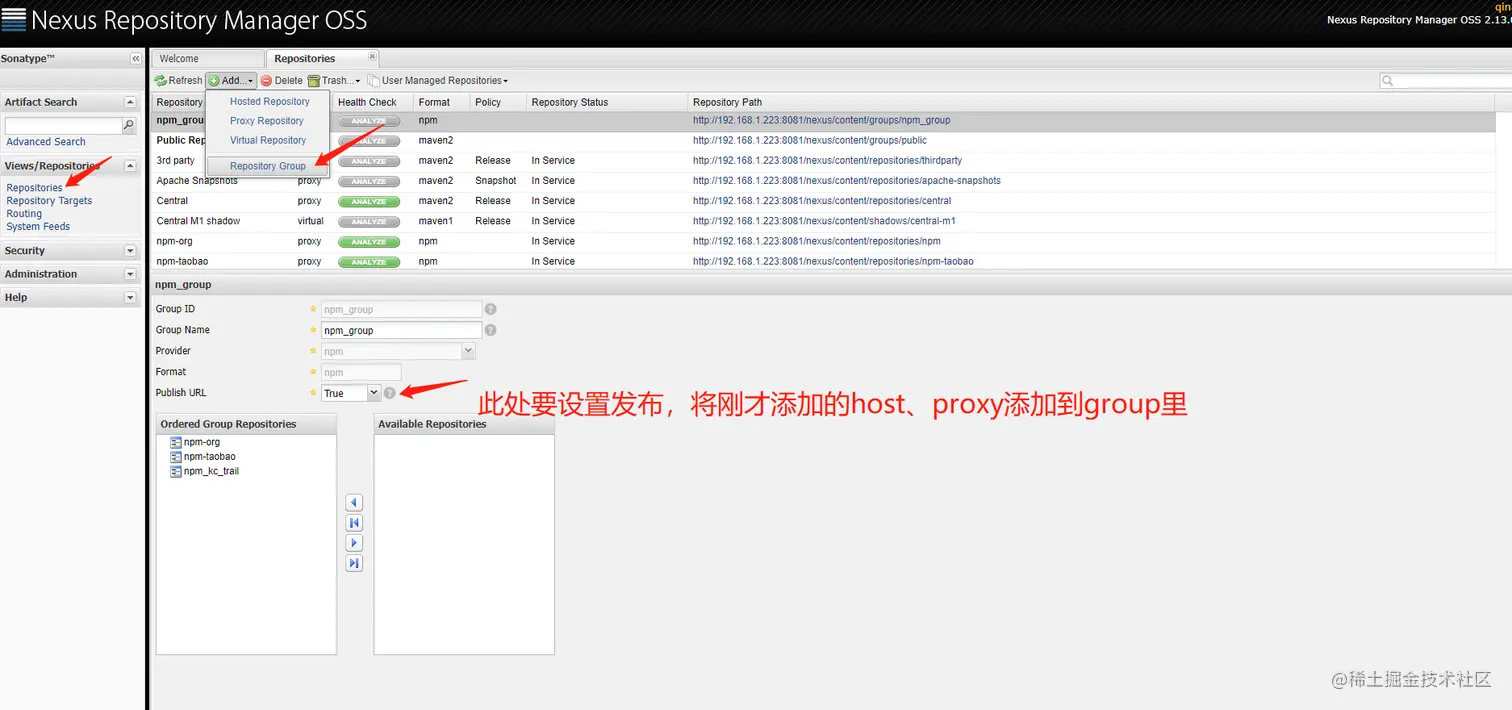Image resolution: width=1512 pixels, height=710 pixels.
Task: Click the icon beside npm-taobao in ordered list
Action: [x=175, y=457]
